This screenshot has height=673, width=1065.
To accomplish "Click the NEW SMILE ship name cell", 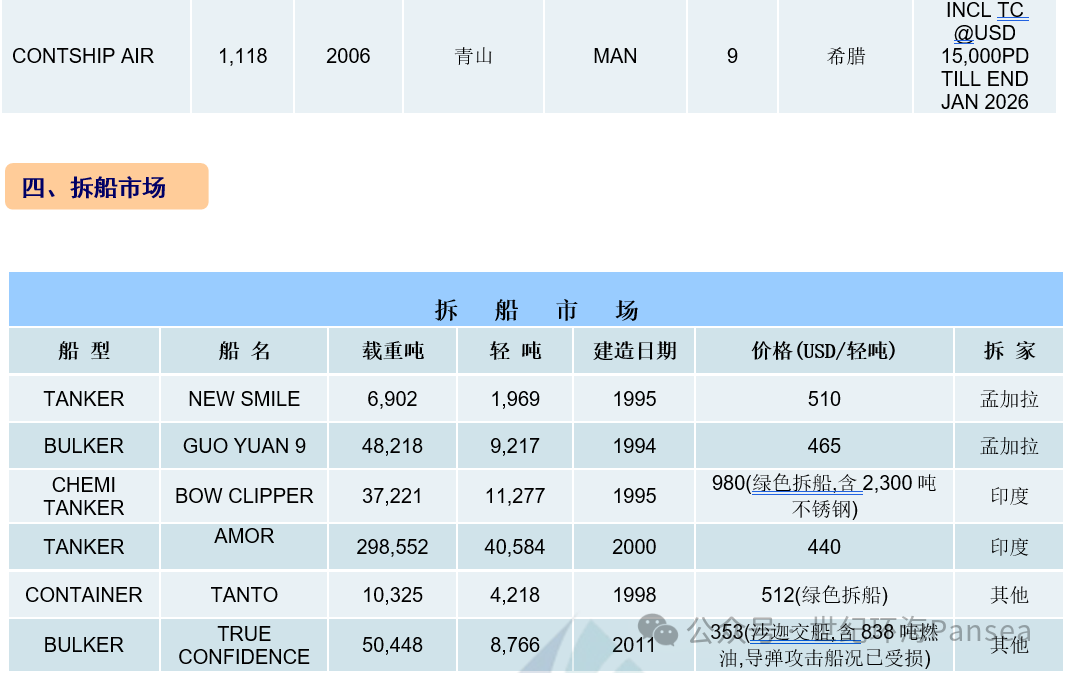I will coord(244,399).
